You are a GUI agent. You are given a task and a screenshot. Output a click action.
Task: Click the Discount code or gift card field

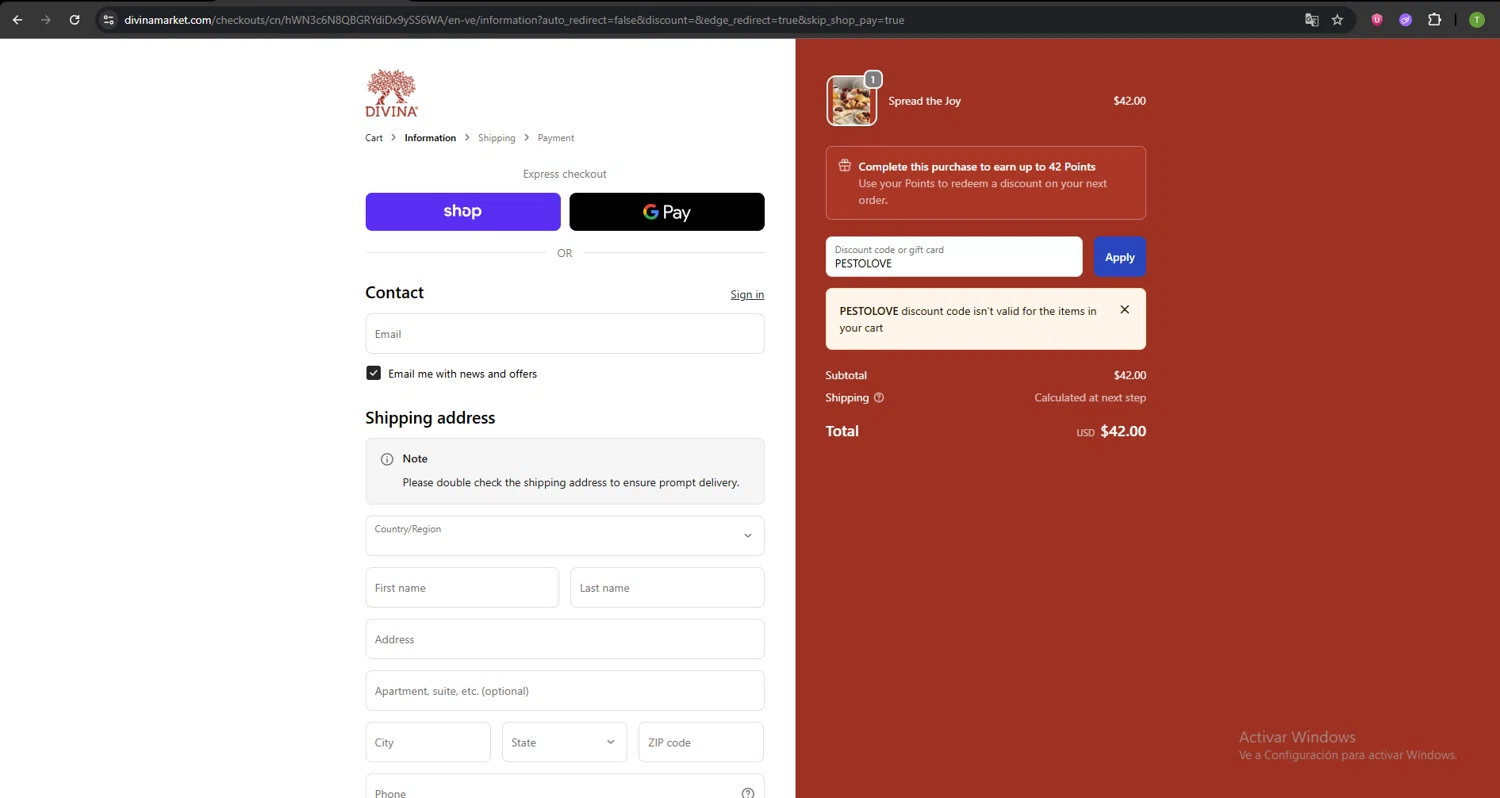coord(954,257)
